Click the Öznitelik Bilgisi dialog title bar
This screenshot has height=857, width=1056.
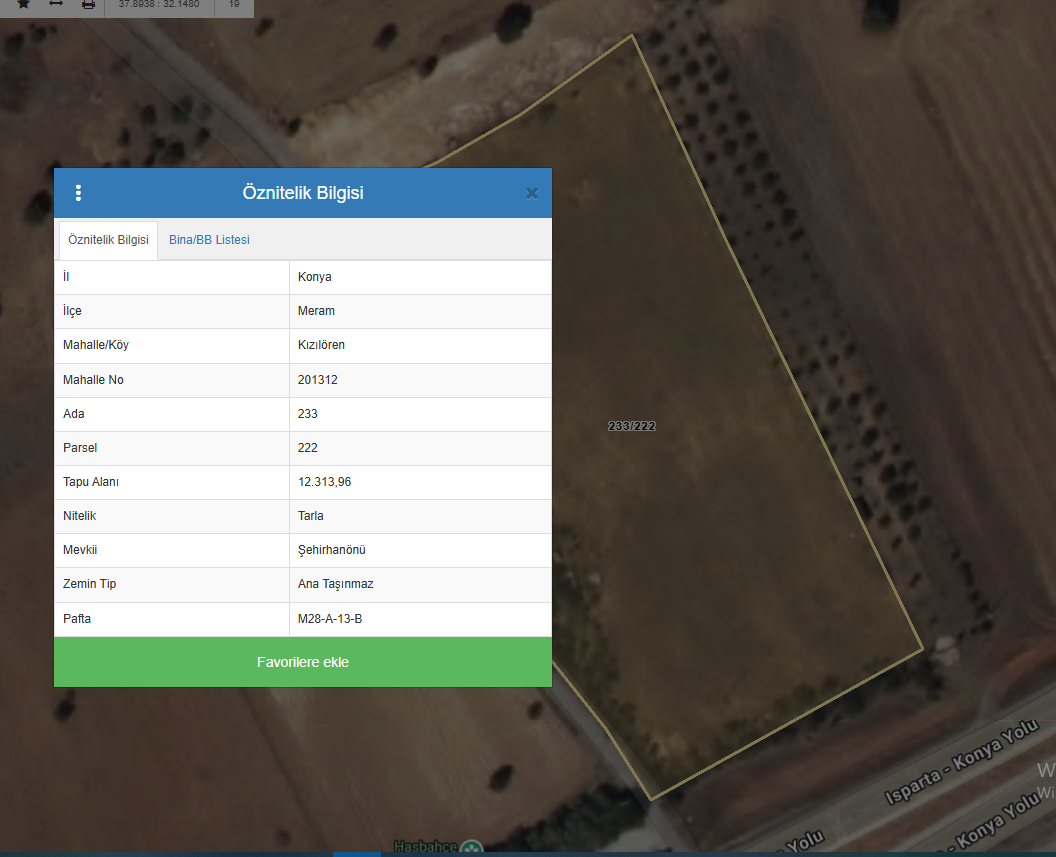click(x=302, y=193)
